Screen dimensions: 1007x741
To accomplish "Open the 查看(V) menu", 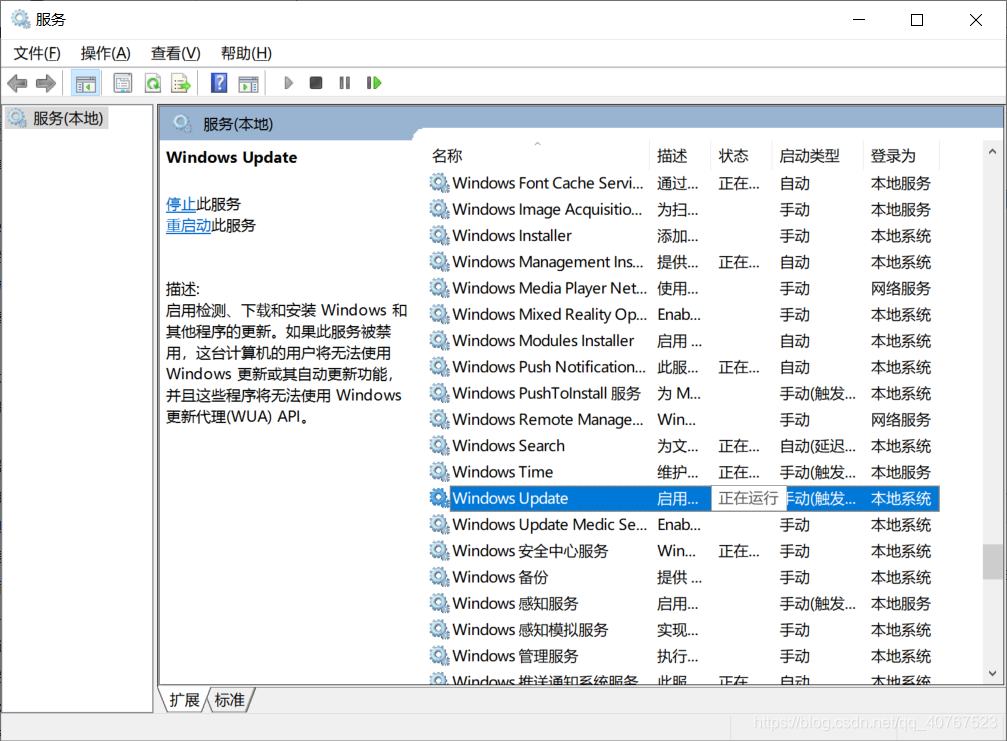I will pyautogui.click(x=176, y=53).
